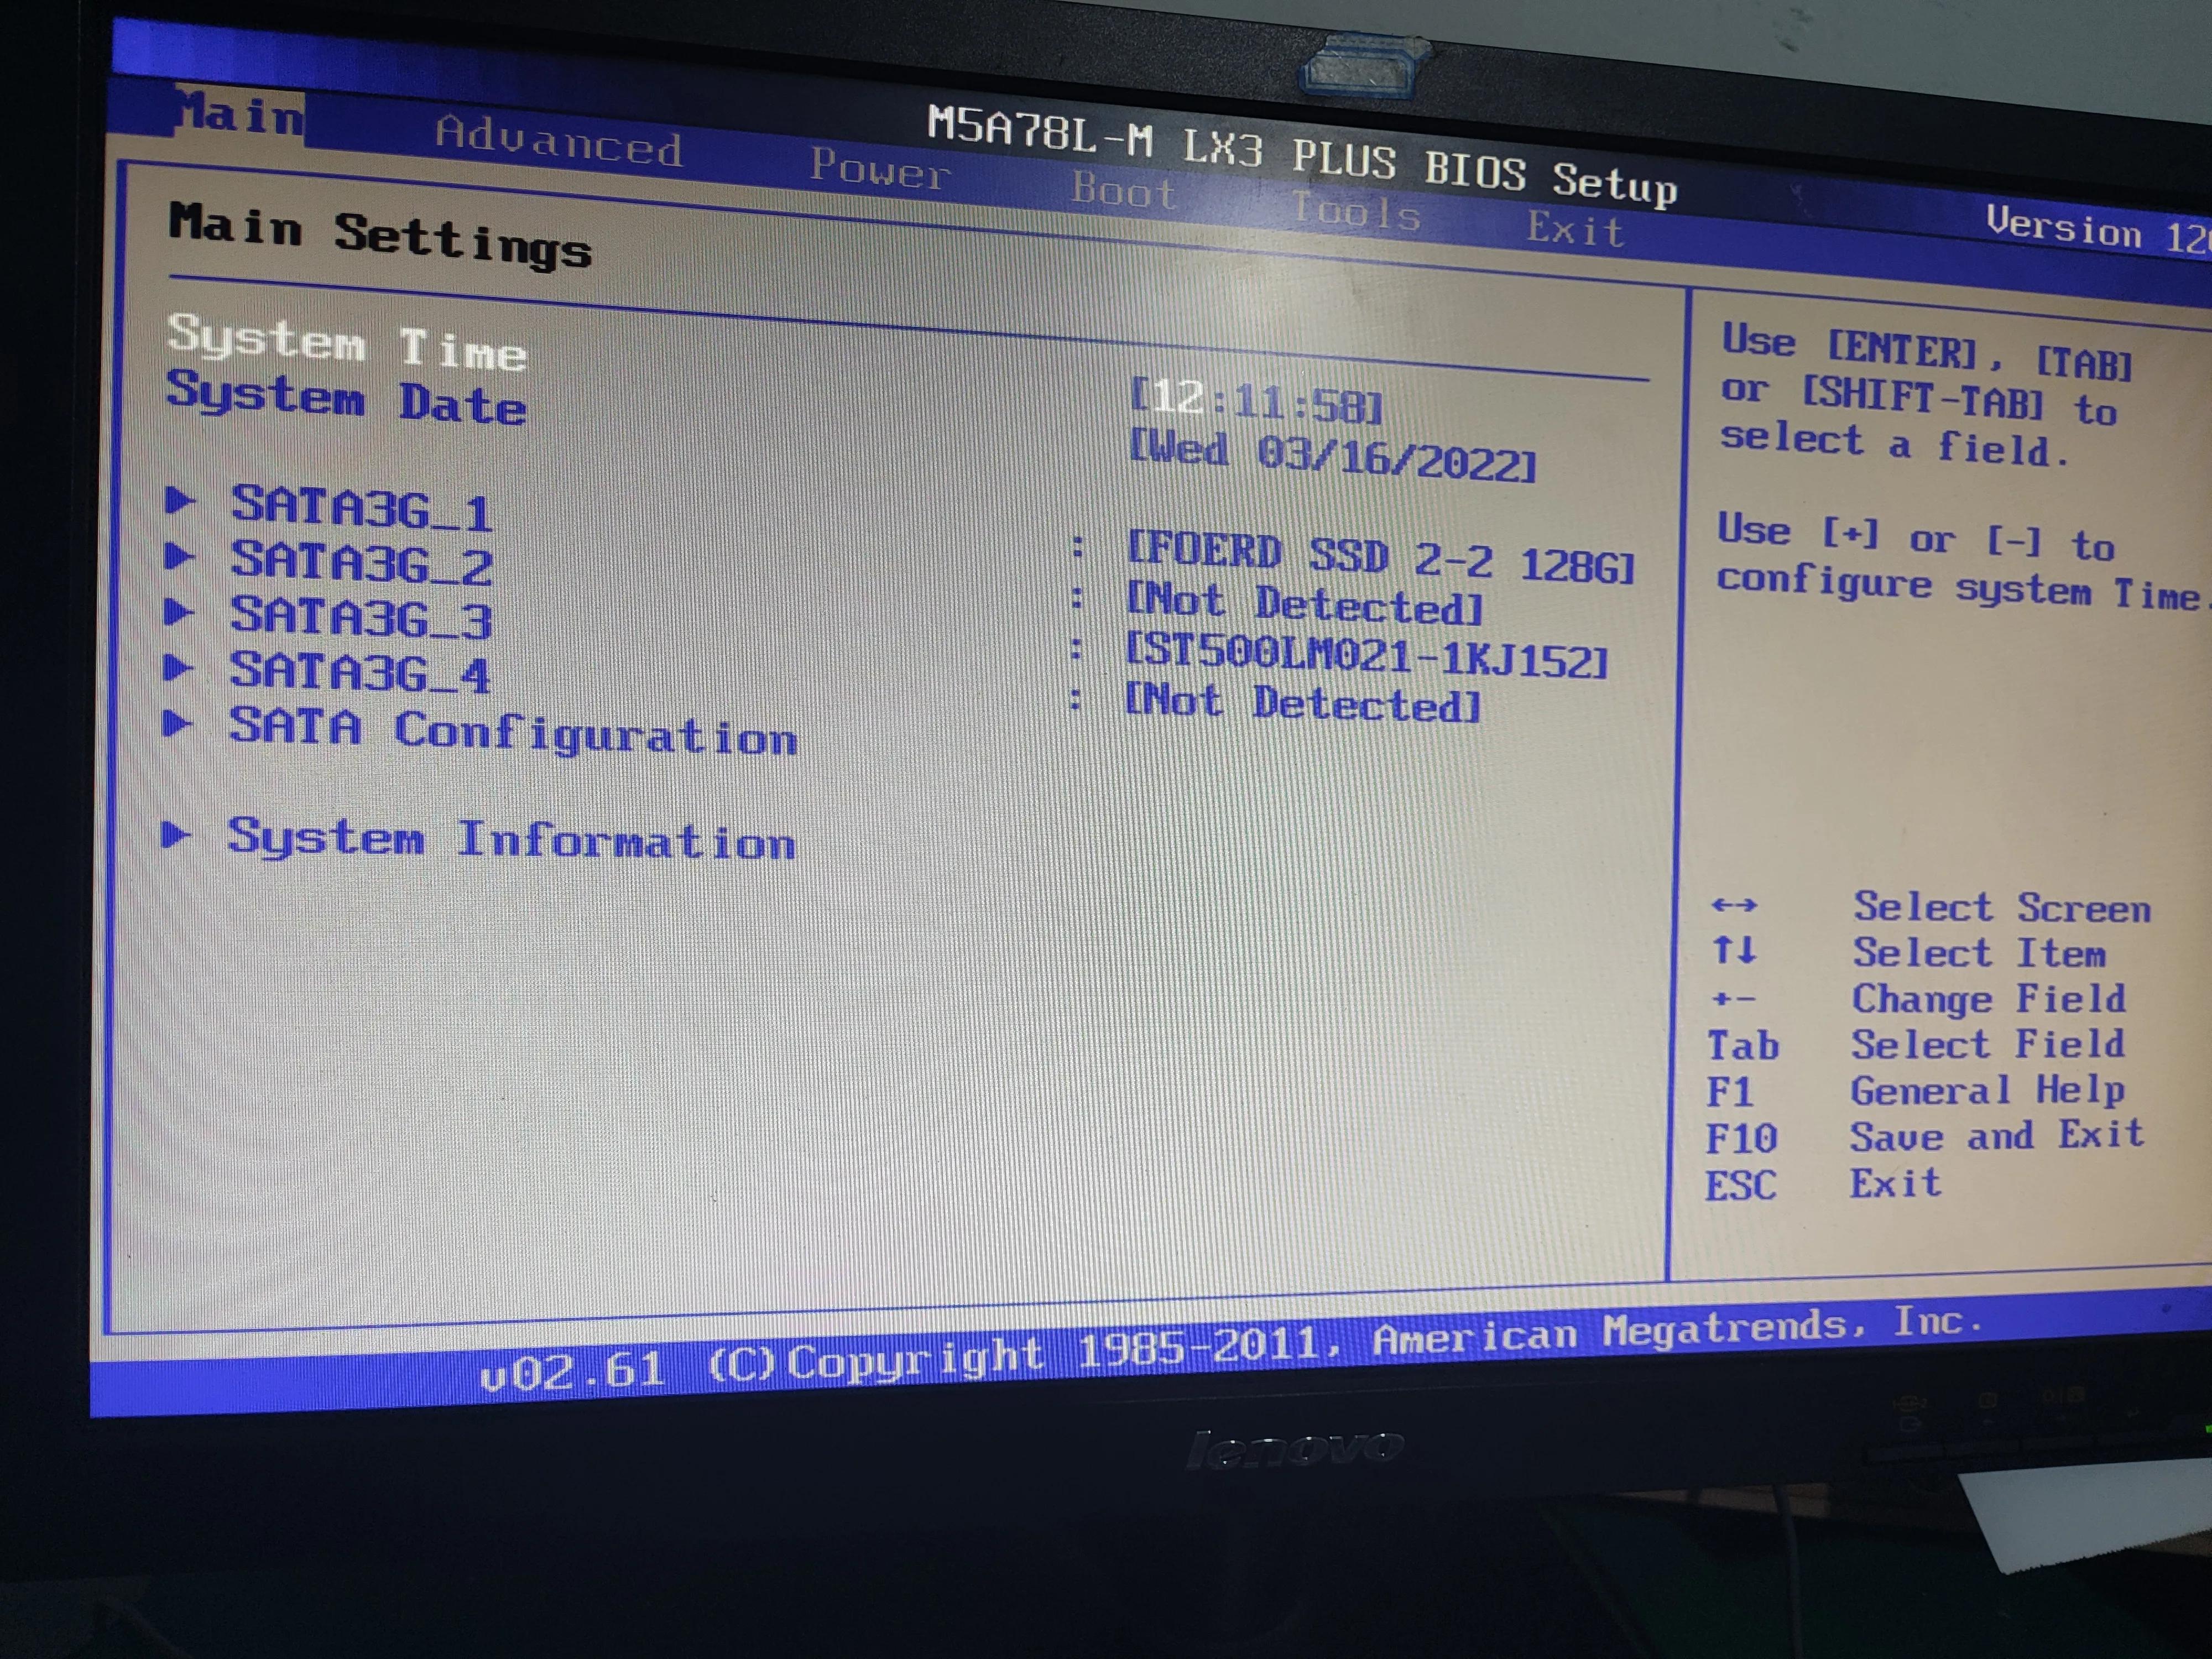
Task: Open the Power tab
Action: (879, 168)
